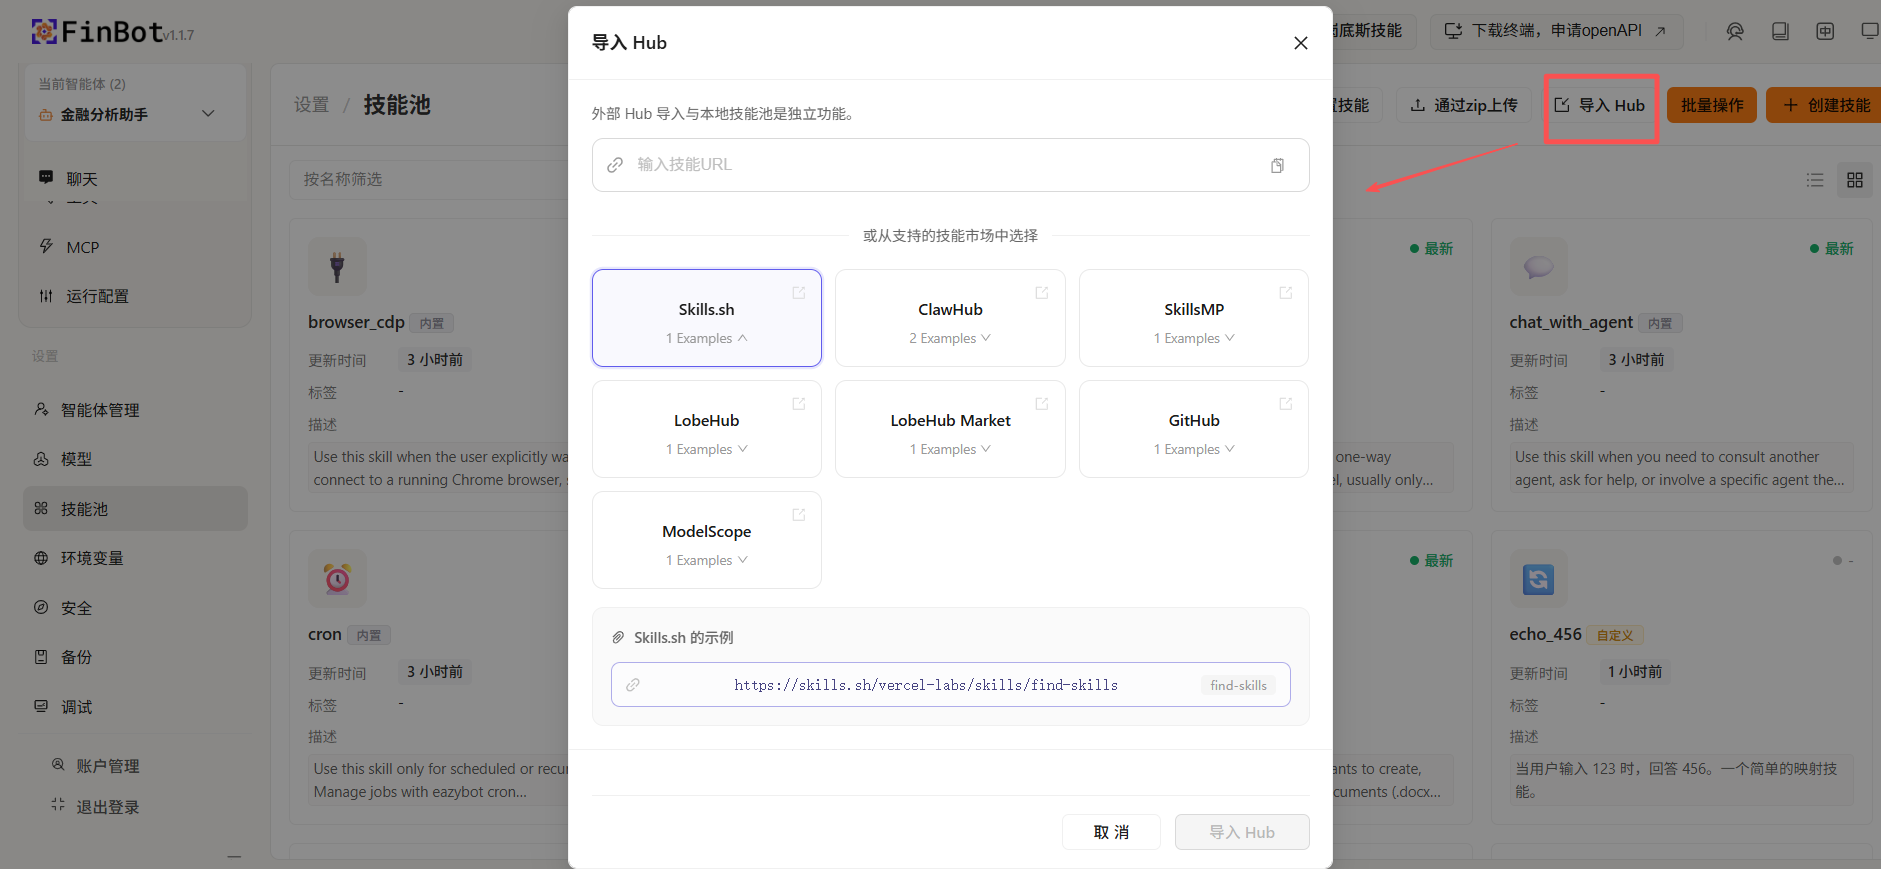Open SkillsMP external link icon

point(1286,293)
